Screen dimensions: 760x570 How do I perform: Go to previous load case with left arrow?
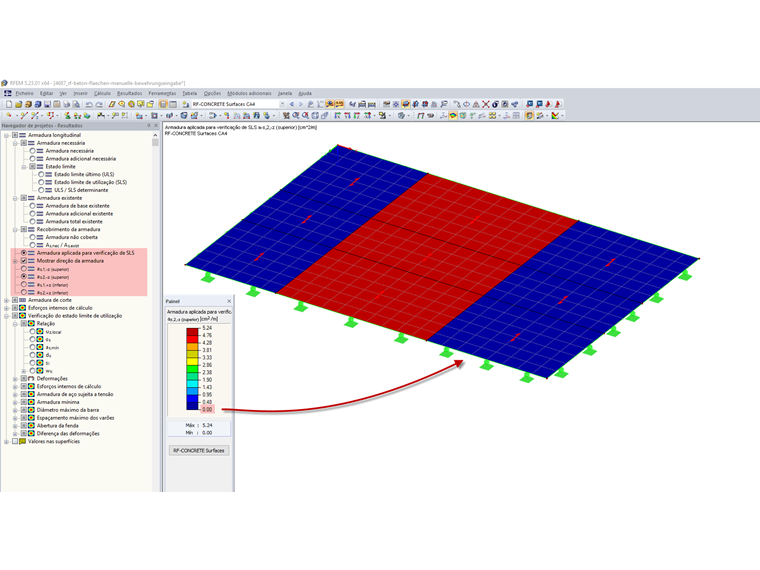[292, 104]
